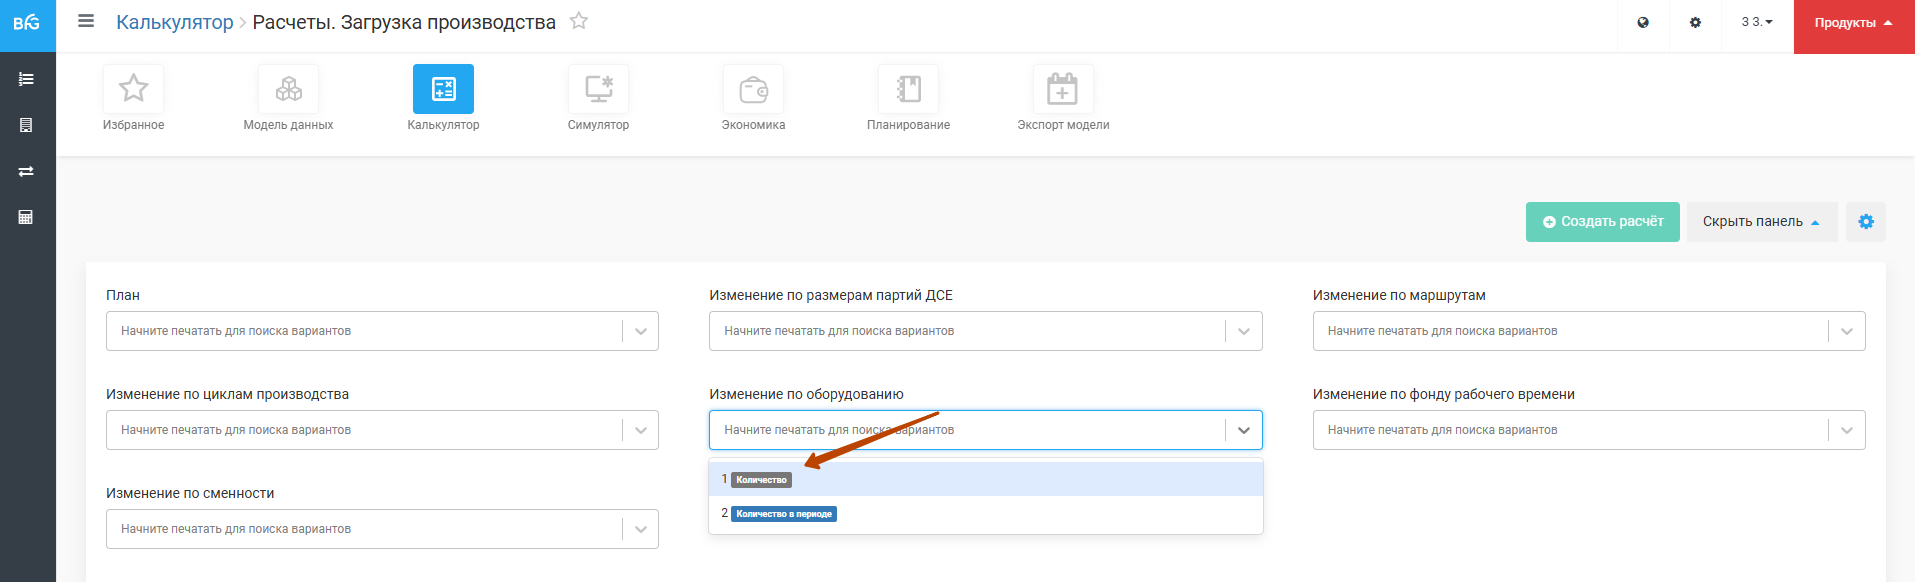Image resolution: width=1915 pixels, height=582 pixels.
Task: Open the document icon in sidebar
Action: pos(26,125)
